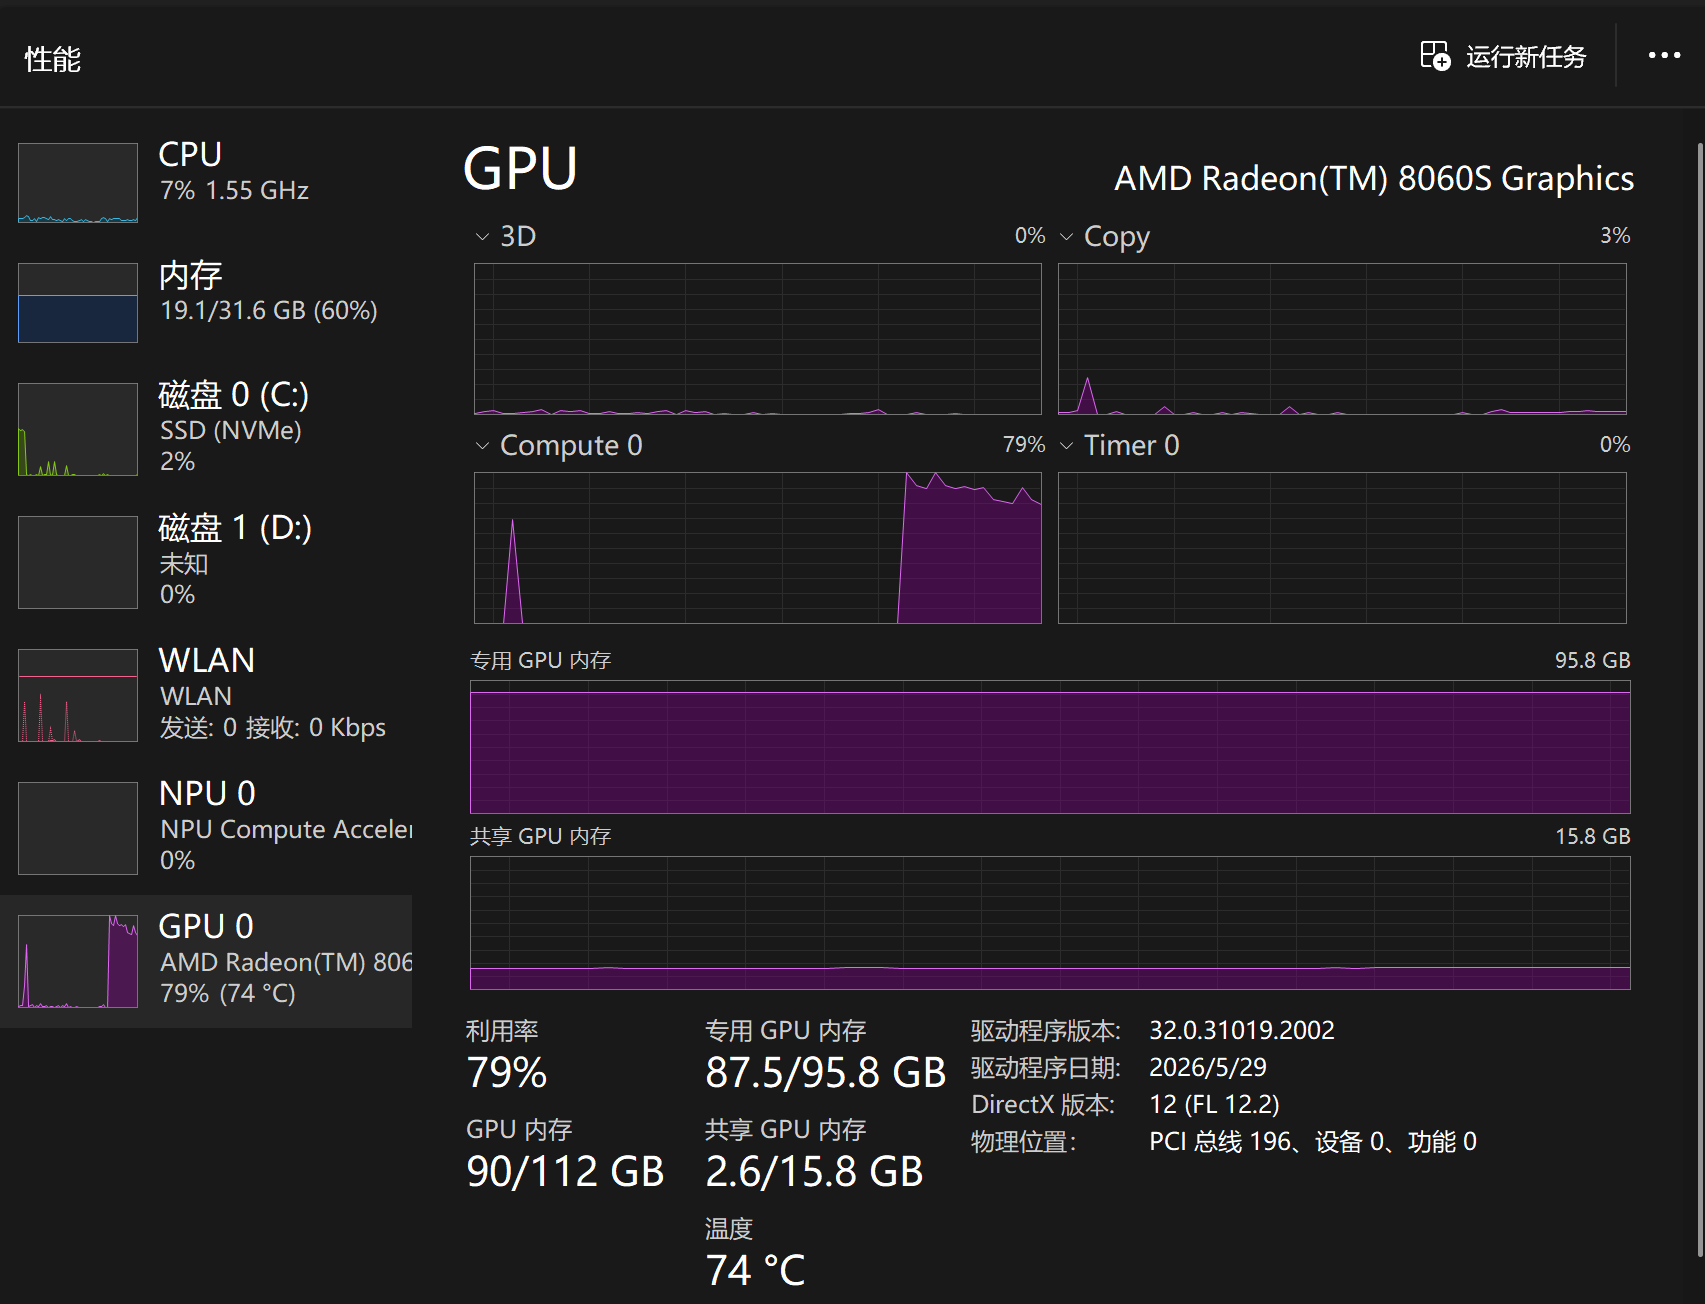
Task: Click the driver date 2026/5/29
Action: [x=1208, y=1067]
